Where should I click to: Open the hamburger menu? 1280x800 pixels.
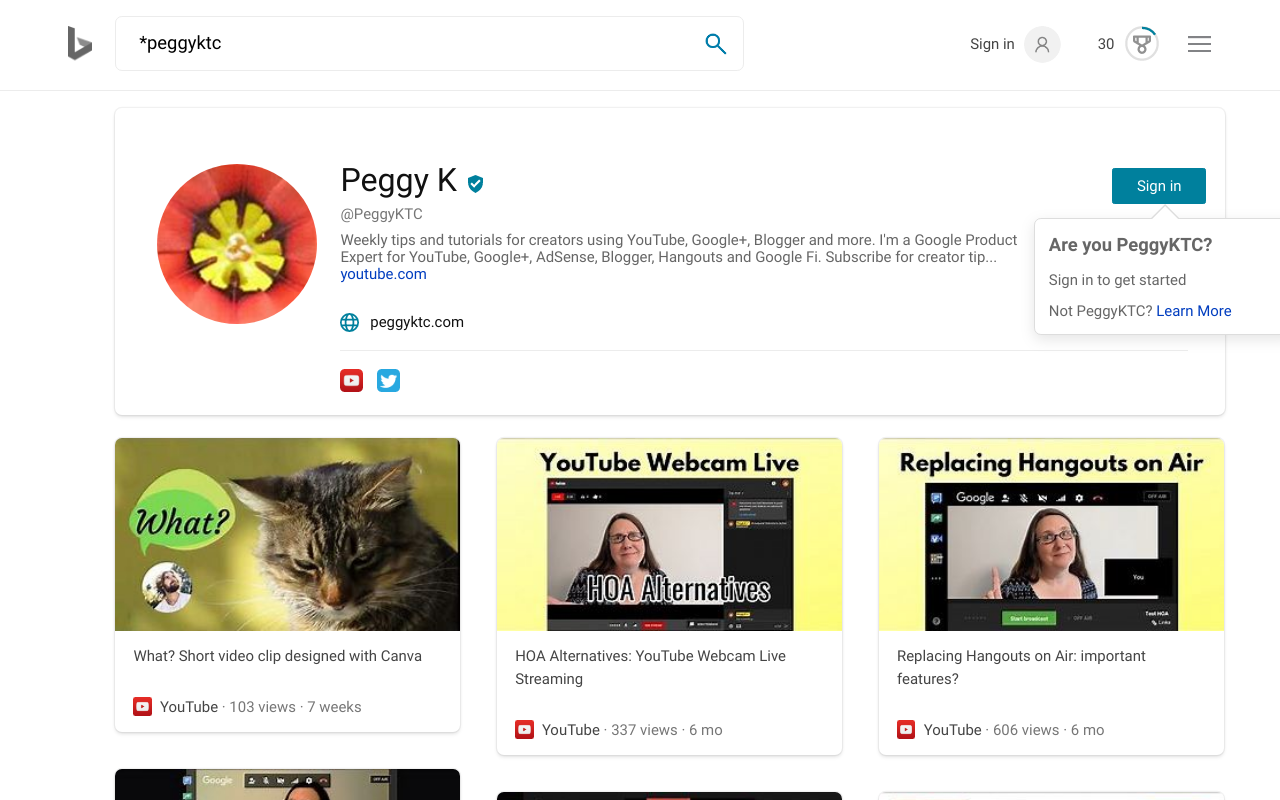[1199, 44]
